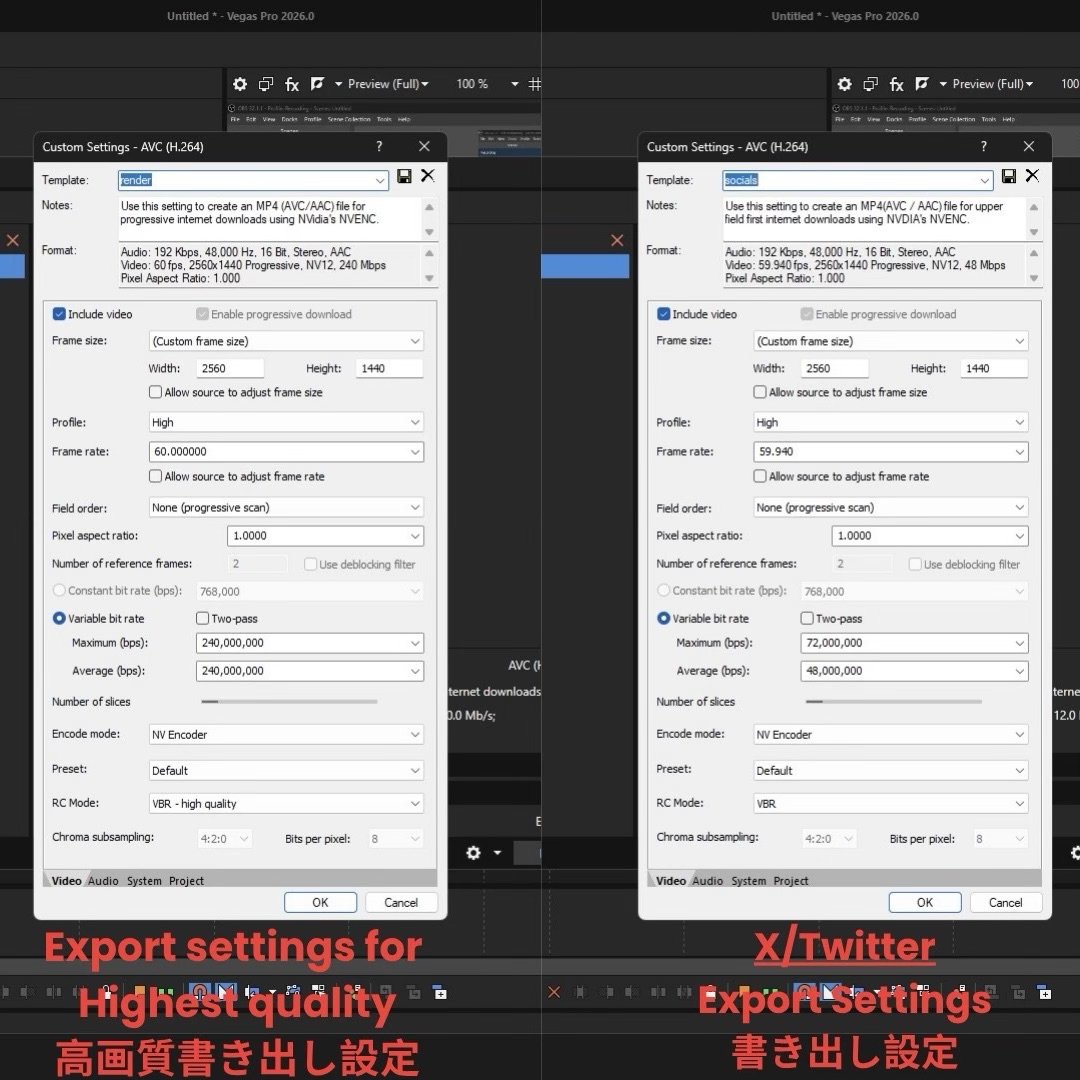Uncheck Include video in render dialog

click(x=59, y=314)
